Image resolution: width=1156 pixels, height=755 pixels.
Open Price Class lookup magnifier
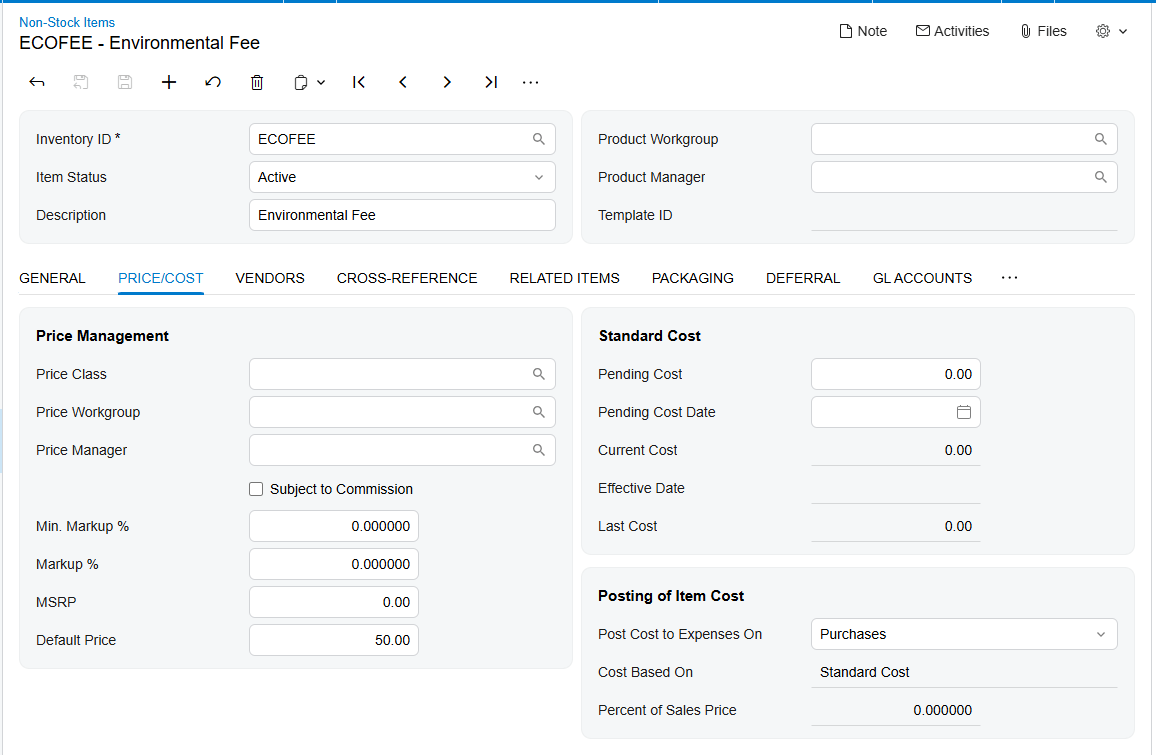539,374
